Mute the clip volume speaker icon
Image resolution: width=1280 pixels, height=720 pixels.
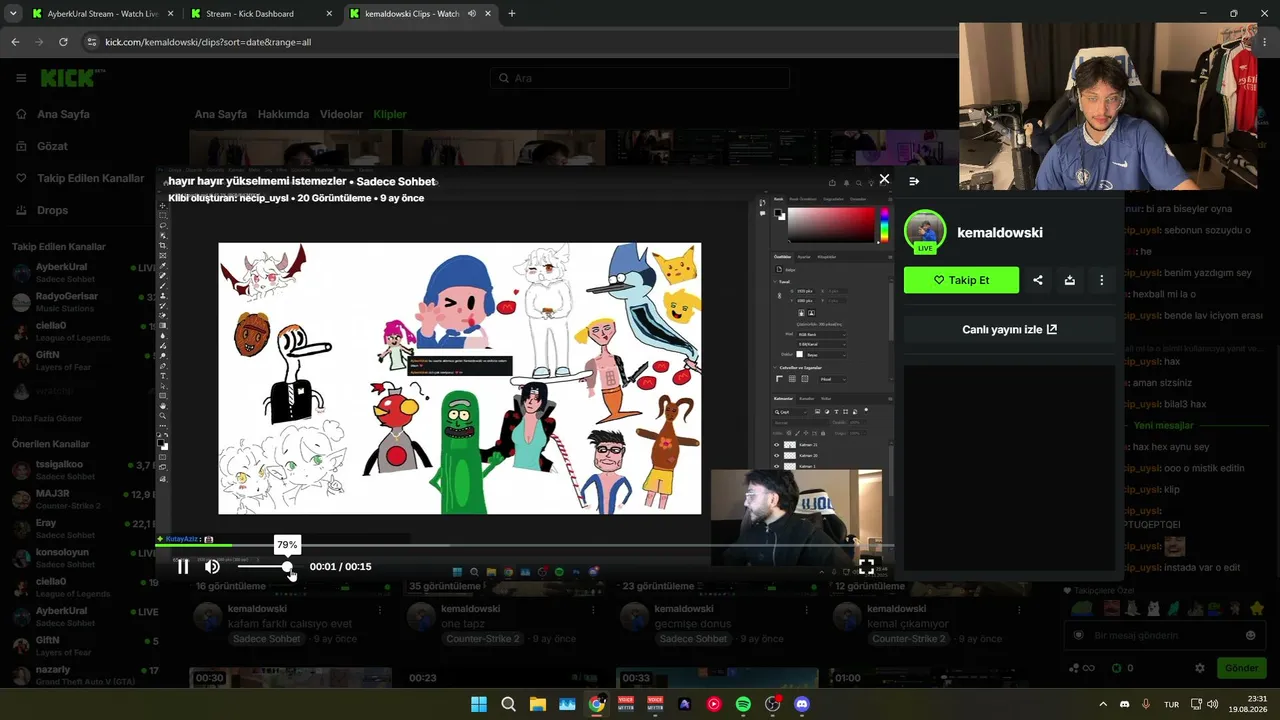pos(212,567)
